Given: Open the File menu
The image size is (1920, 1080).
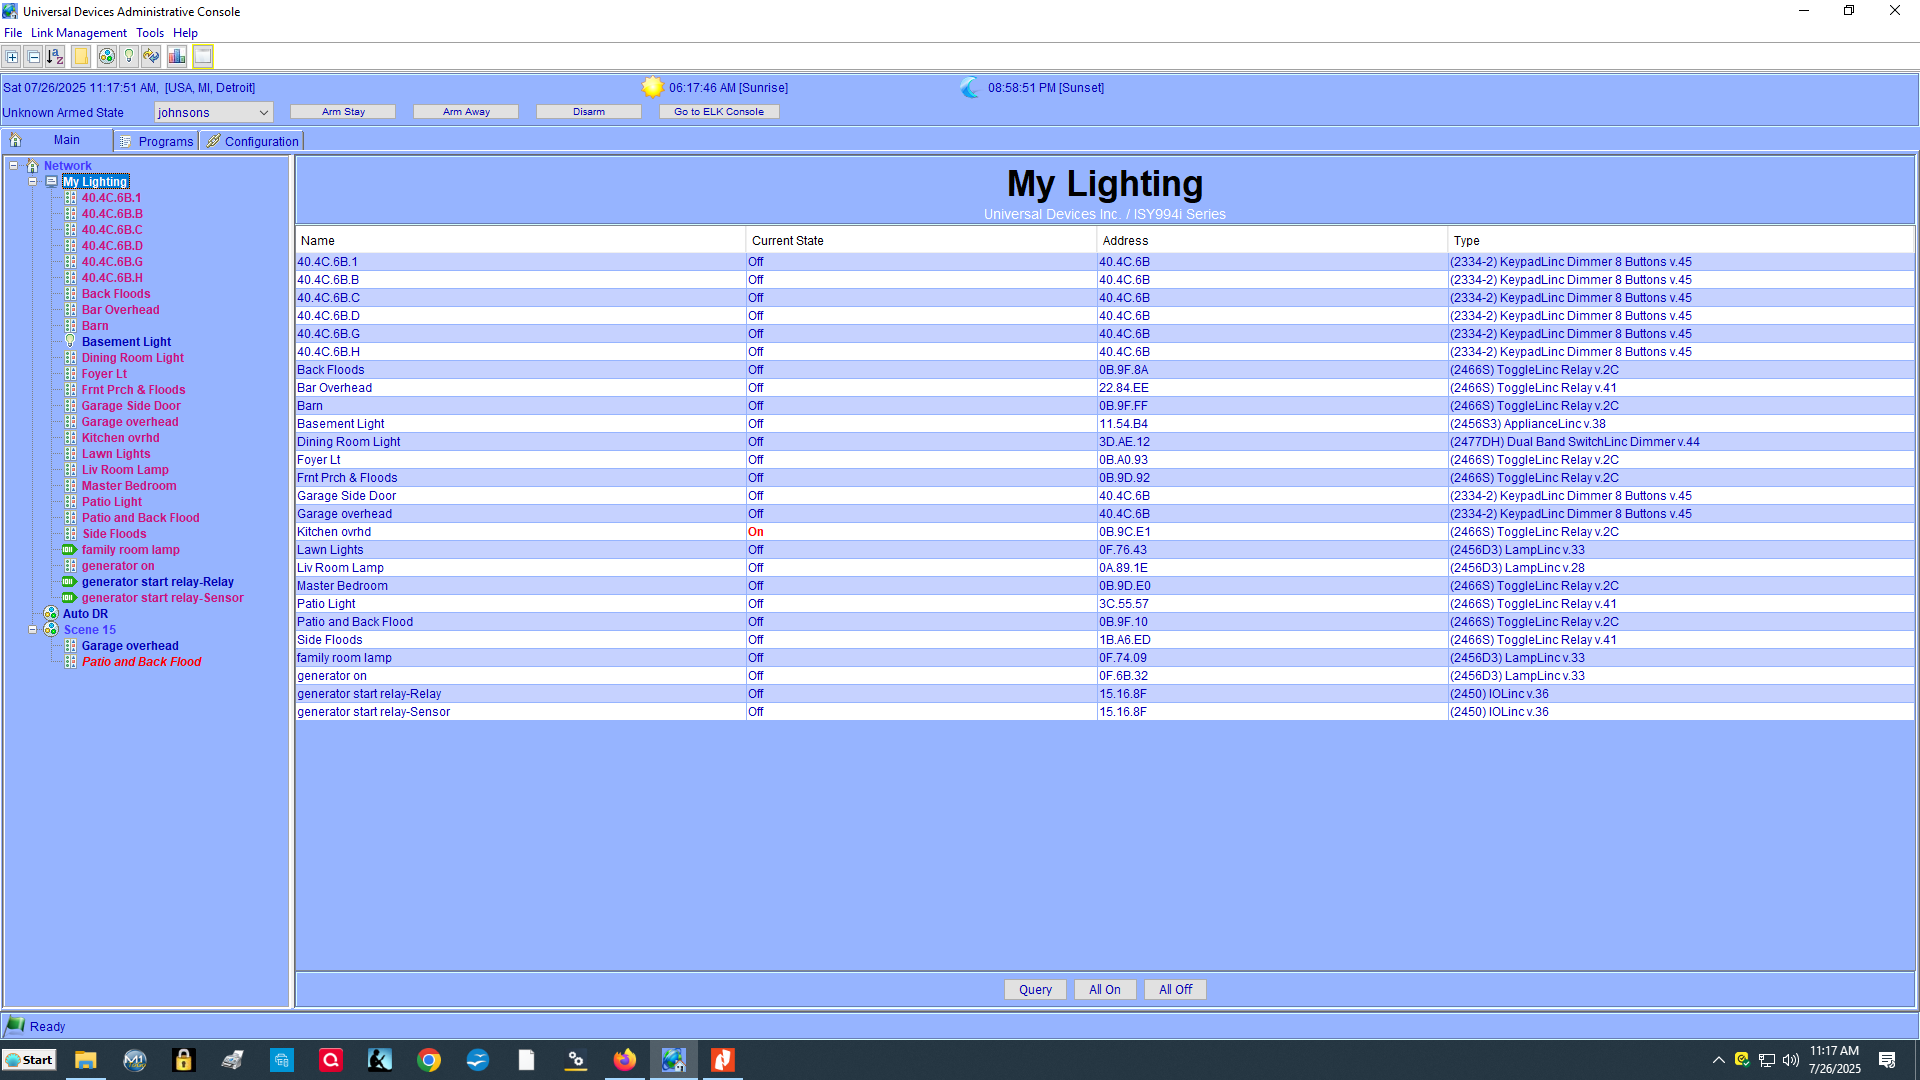Looking at the screenshot, I should coord(13,33).
